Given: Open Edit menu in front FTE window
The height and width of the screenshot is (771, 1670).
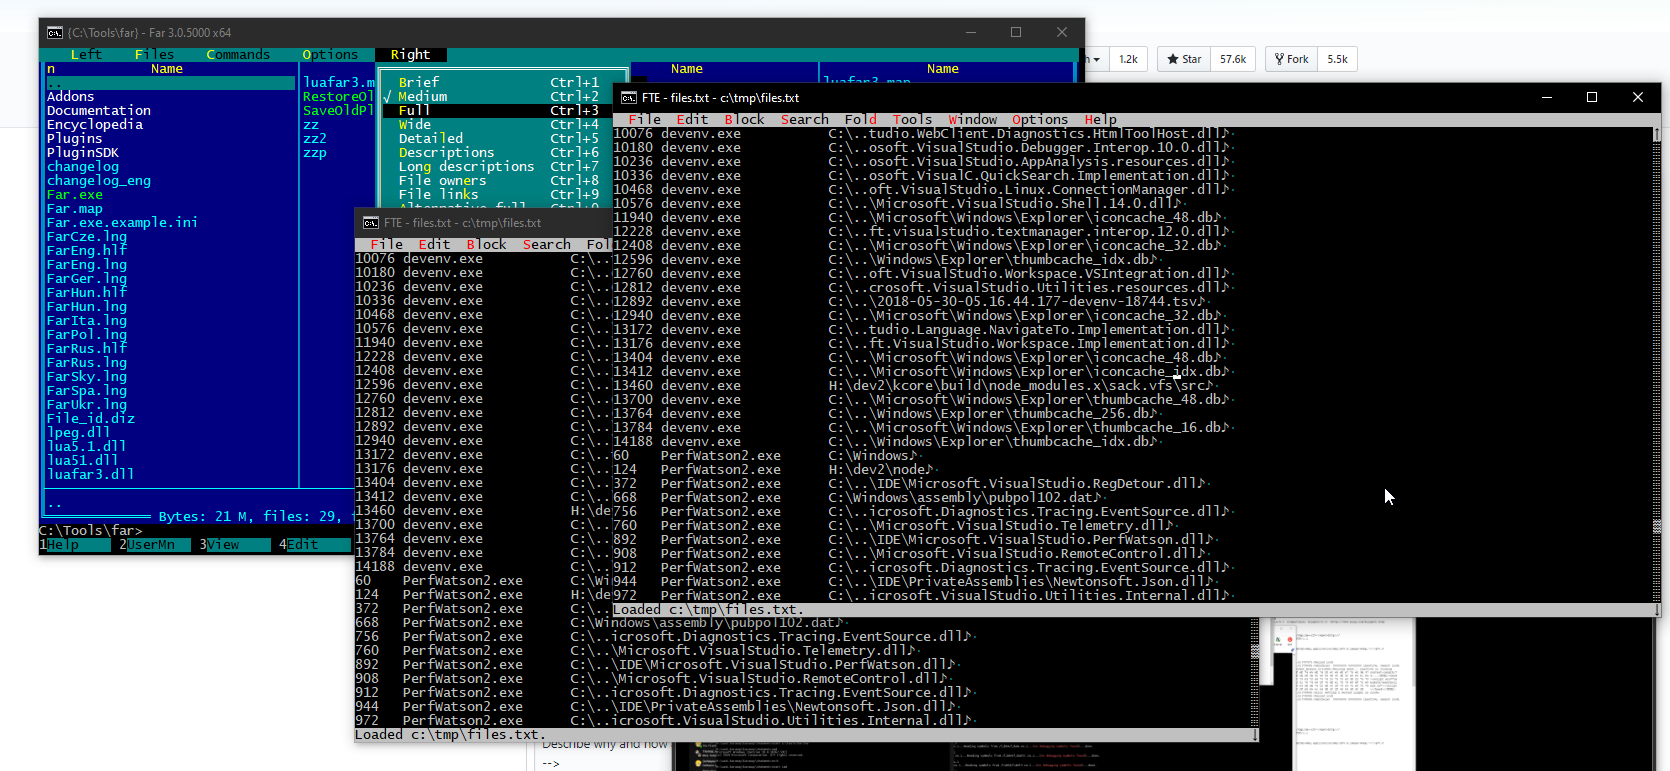Looking at the screenshot, I should [692, 119].
